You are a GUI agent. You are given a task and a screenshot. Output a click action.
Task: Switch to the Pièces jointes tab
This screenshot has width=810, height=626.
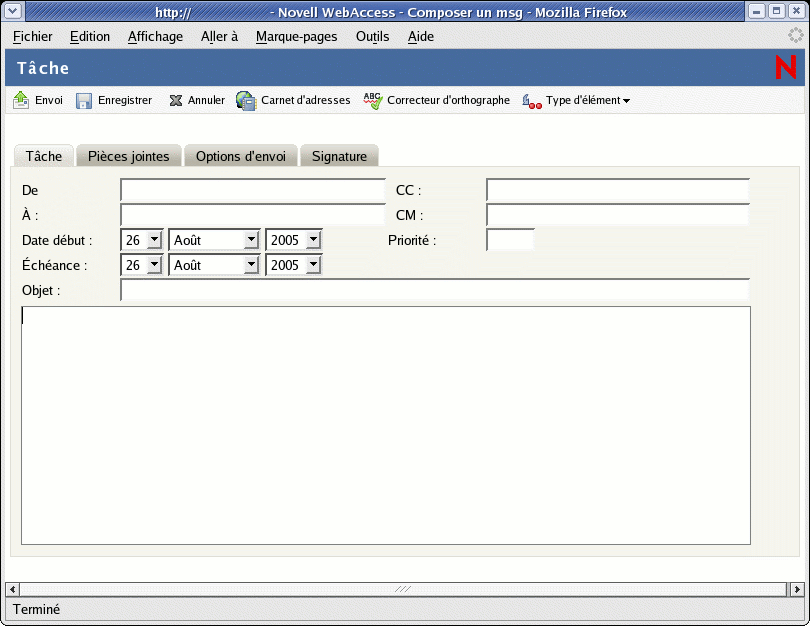coord(129,156)
